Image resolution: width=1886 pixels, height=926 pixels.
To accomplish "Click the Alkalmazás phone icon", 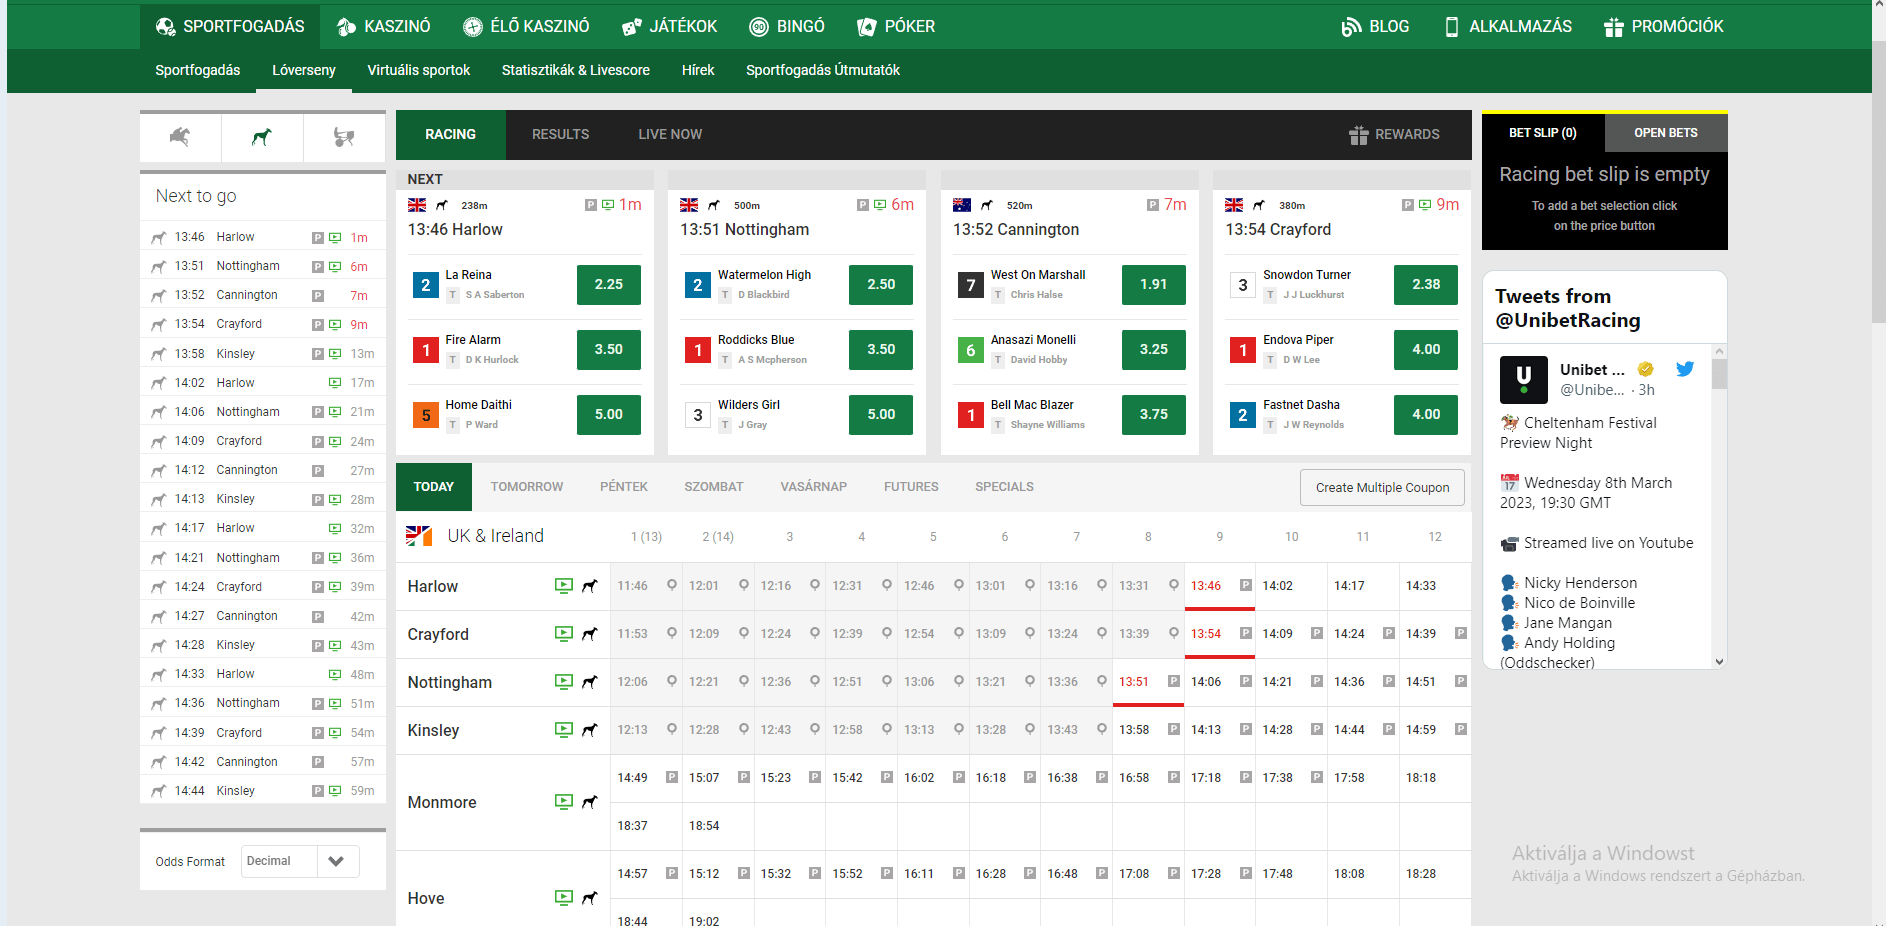I will tap(1452, 27).
